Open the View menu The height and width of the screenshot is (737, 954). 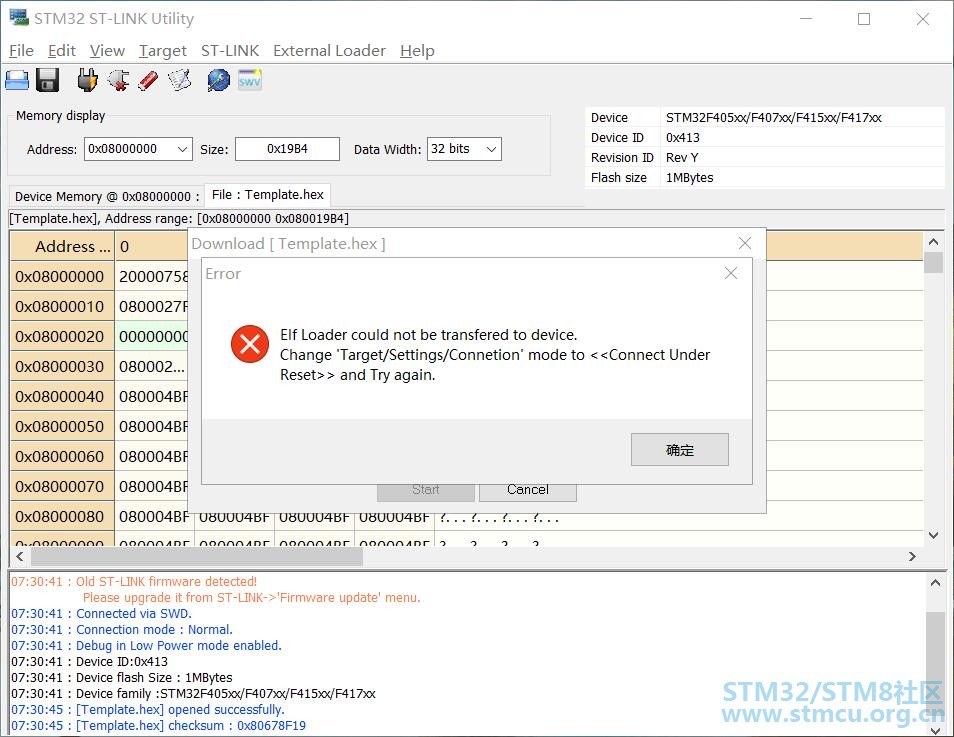pos(107,51)
